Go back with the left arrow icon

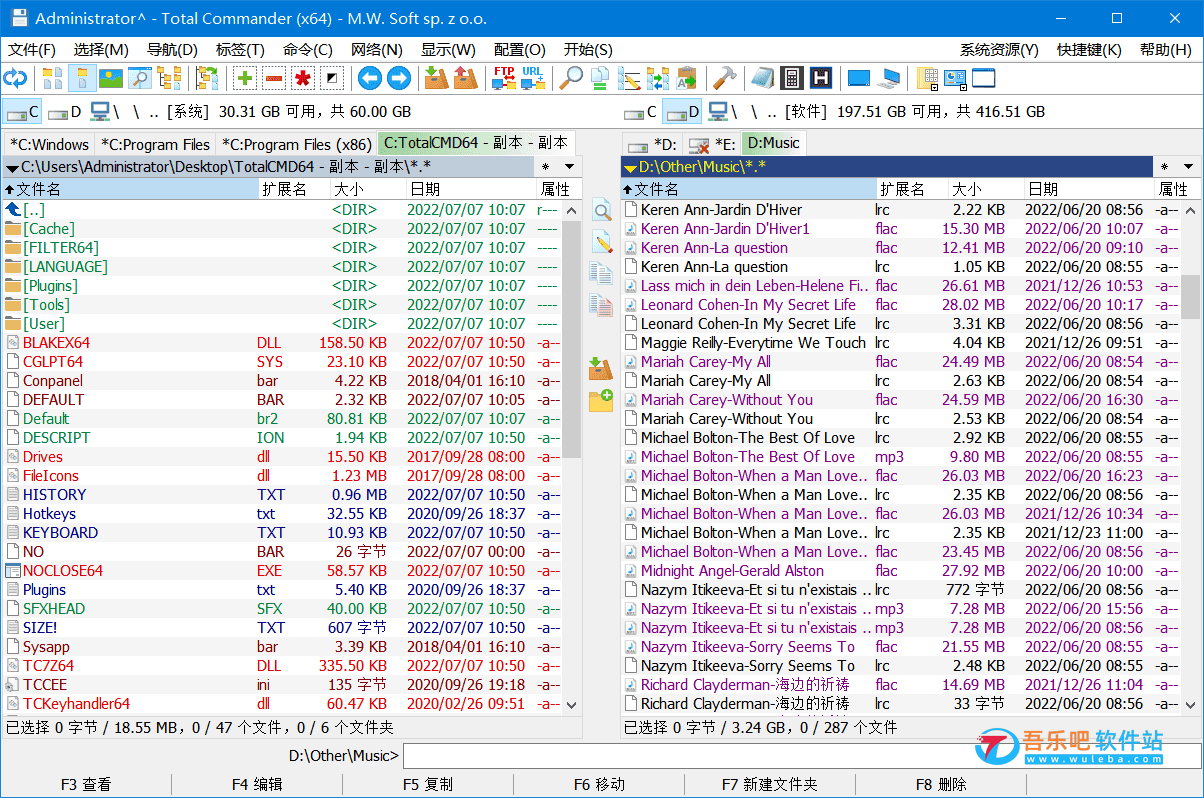point(370,78)
